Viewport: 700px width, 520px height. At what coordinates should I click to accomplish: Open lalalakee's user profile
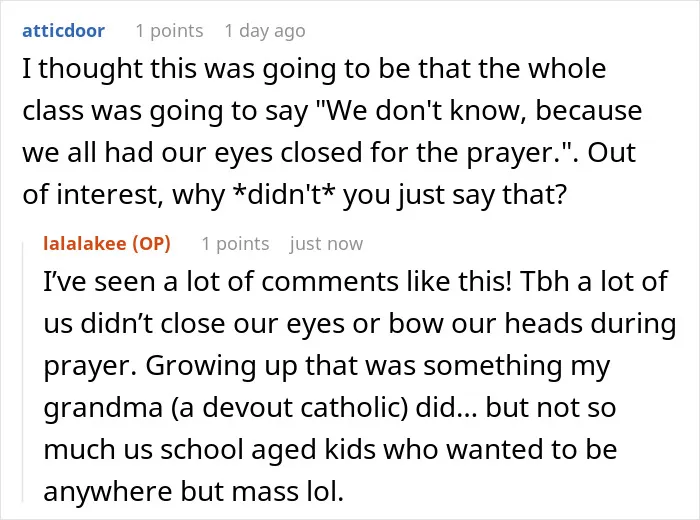(85, 244)
